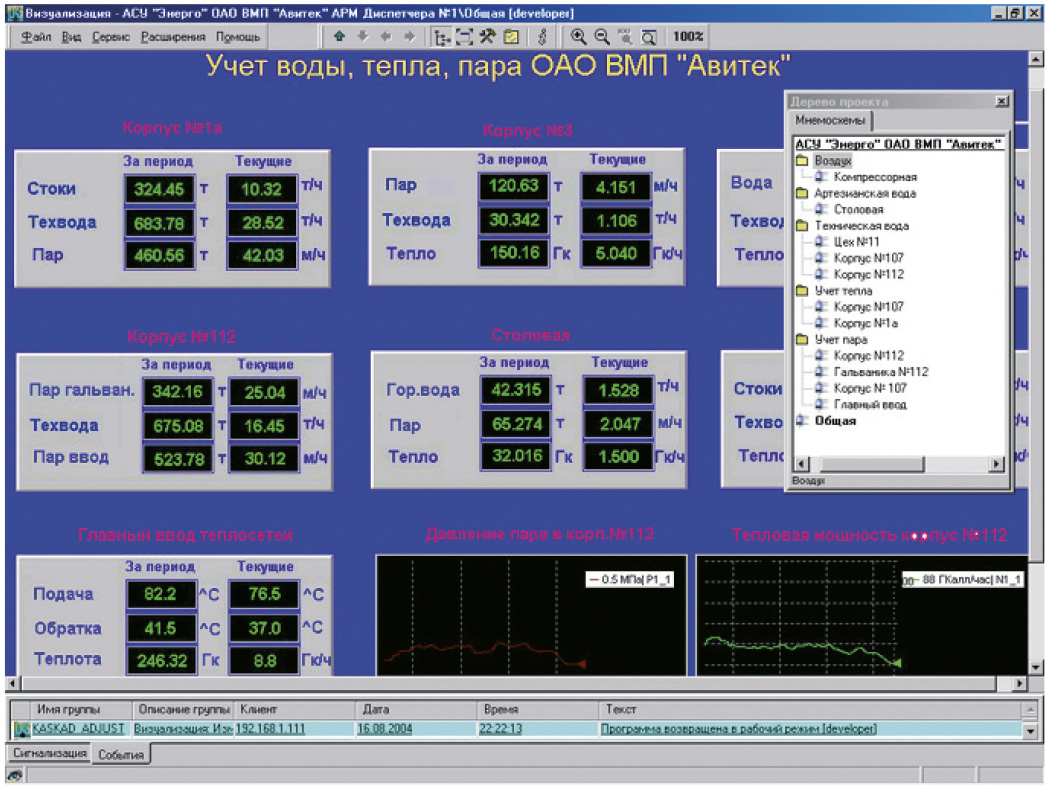Switch to the Сигнализация tab
The width and height of the screenshot is (1049, 788).
tap(50, 753)
